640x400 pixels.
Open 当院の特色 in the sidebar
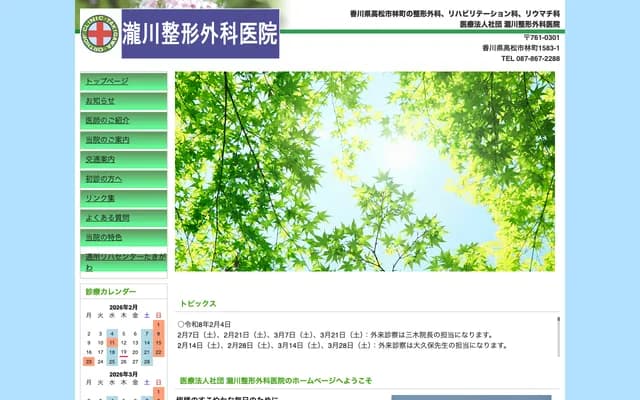(x=124, y=238)
